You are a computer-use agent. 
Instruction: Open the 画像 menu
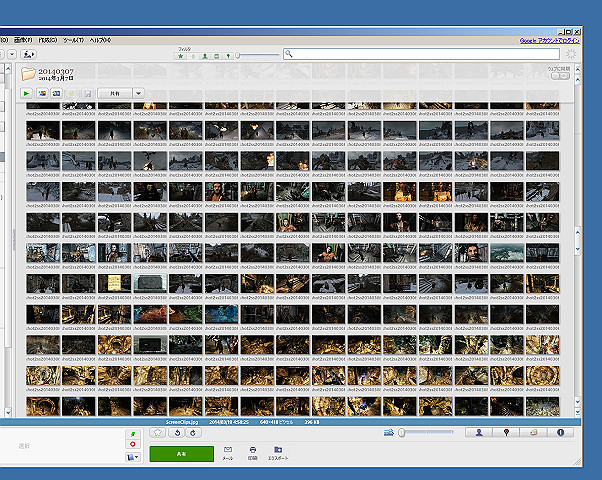click(x=23, y=40)
